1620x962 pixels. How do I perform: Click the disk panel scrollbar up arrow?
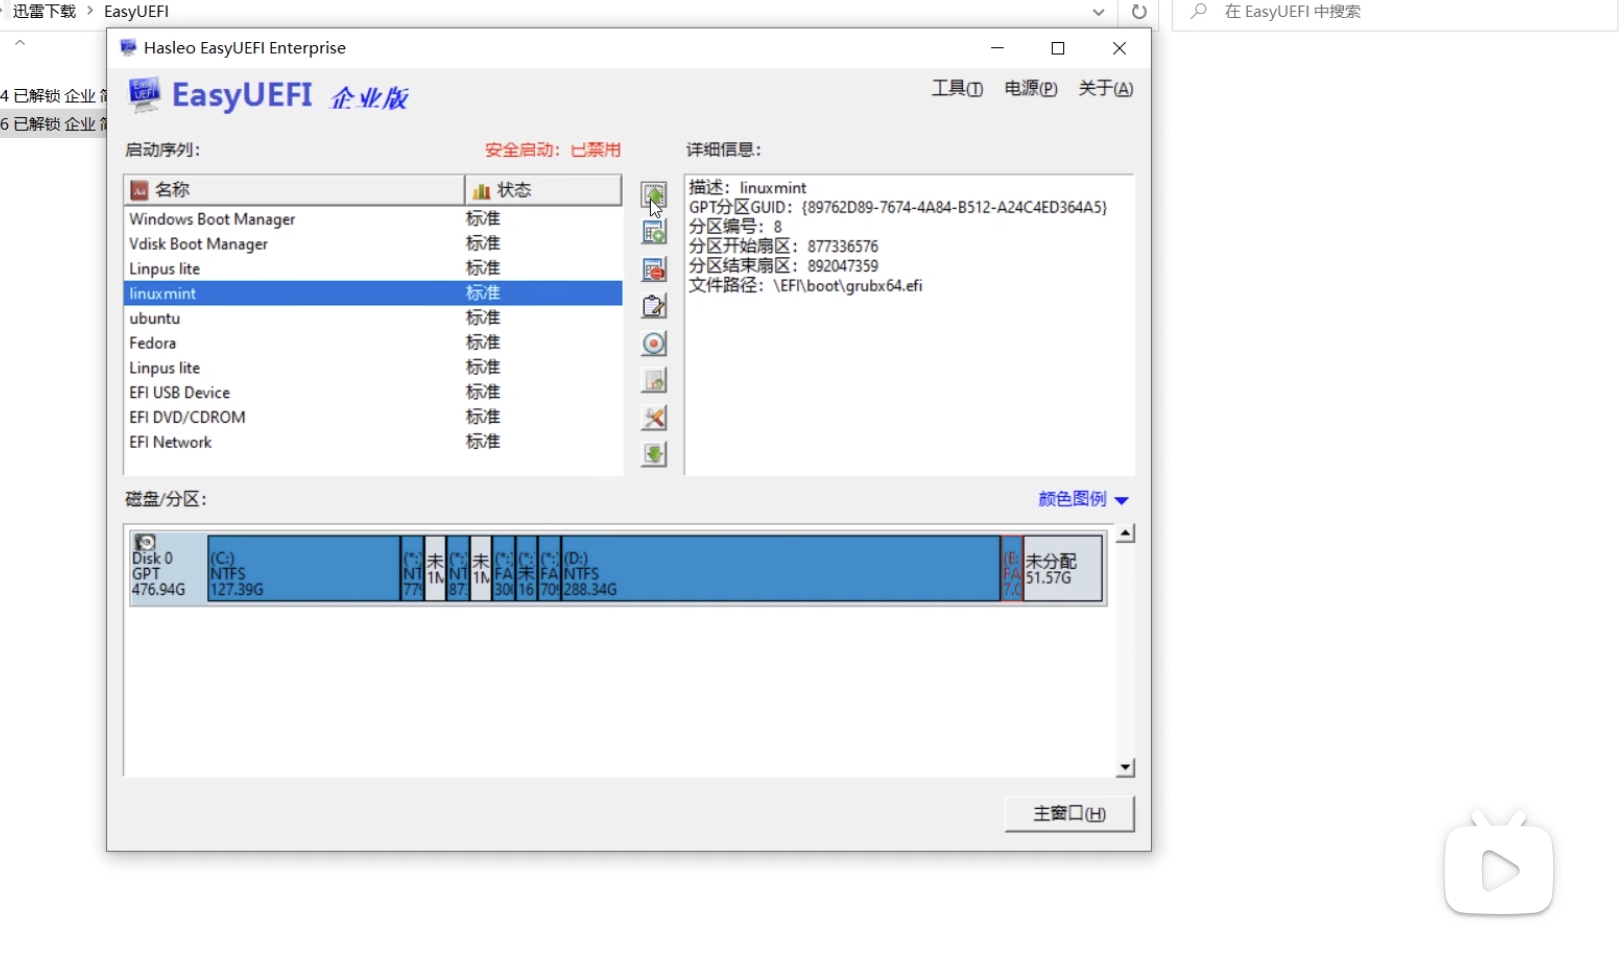point(1126,534)
